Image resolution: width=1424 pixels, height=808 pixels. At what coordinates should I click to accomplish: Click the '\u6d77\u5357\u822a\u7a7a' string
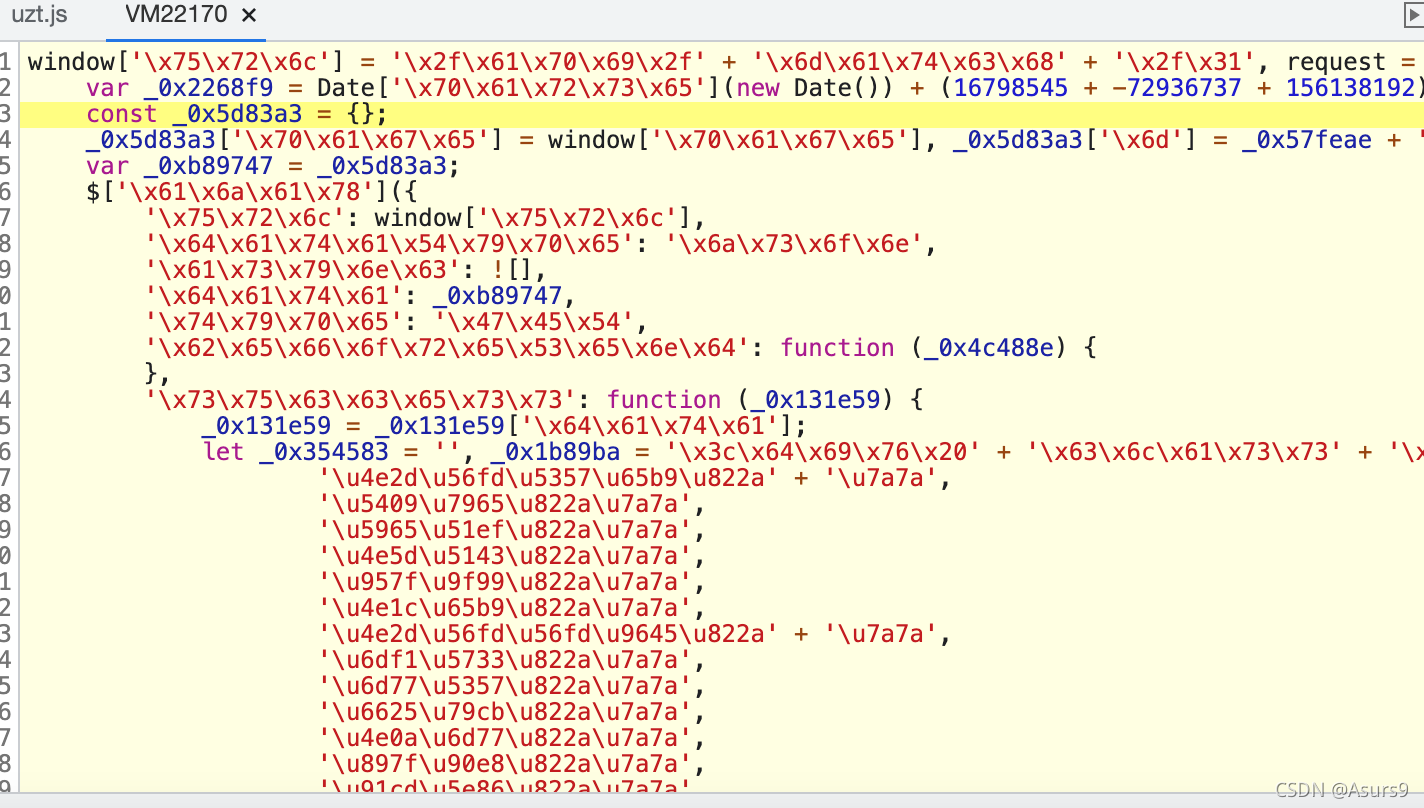(505, 686)
